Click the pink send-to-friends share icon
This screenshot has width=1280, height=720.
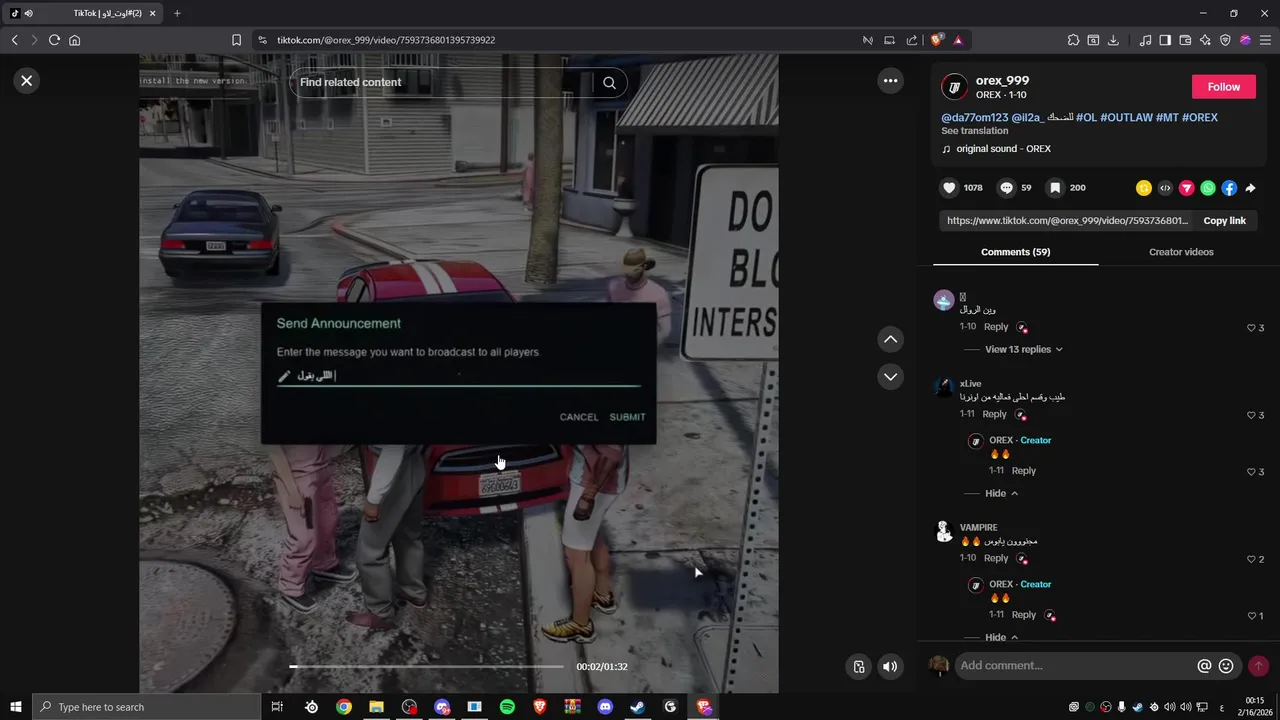click(1187, 188)
